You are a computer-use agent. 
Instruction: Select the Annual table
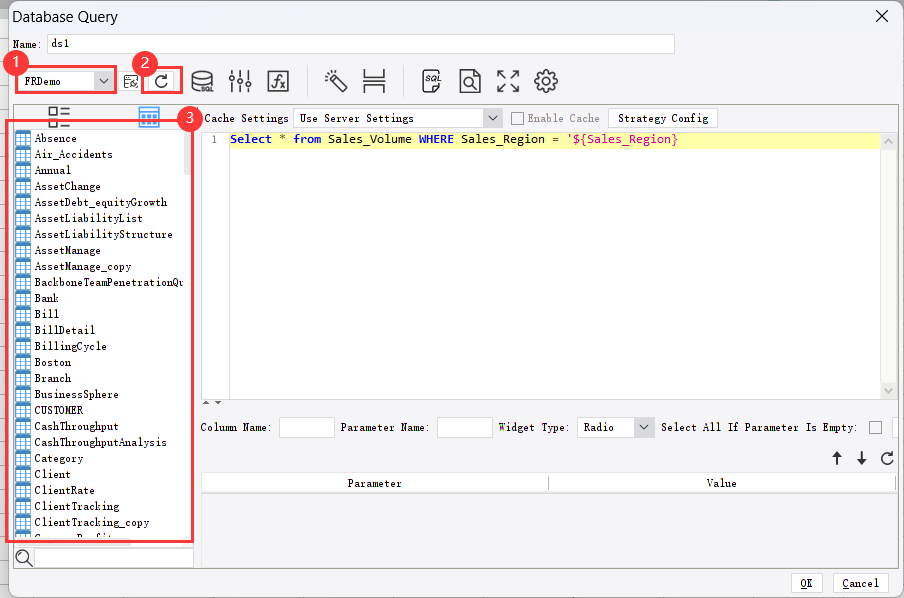click(x=52, y=171)
